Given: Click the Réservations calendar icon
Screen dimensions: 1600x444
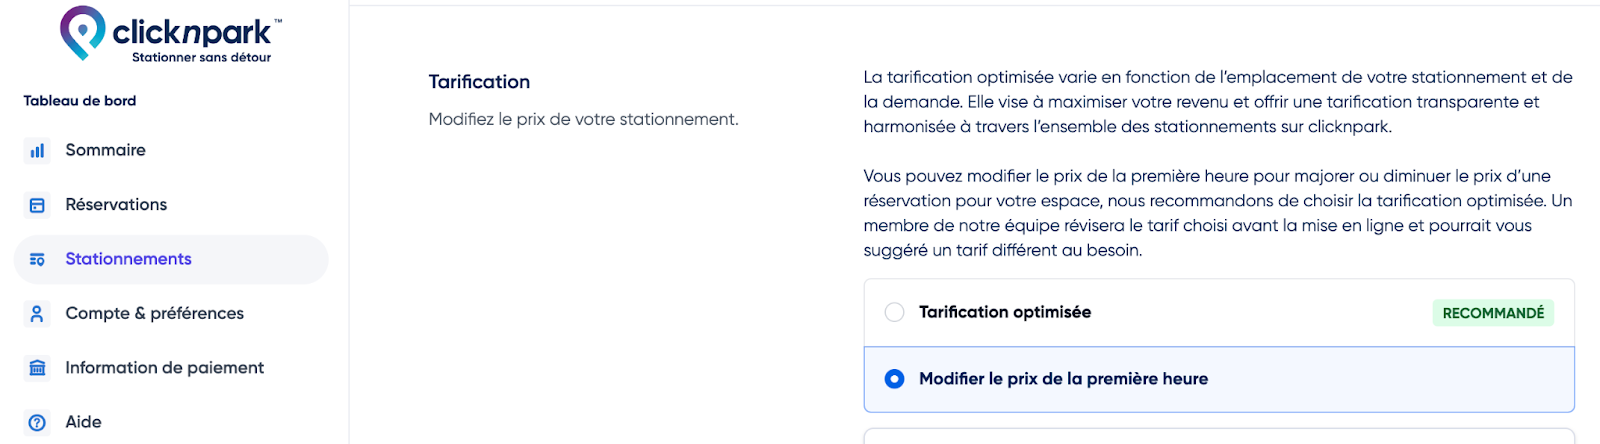Looking at the screenshot, I should click(37, 205).
